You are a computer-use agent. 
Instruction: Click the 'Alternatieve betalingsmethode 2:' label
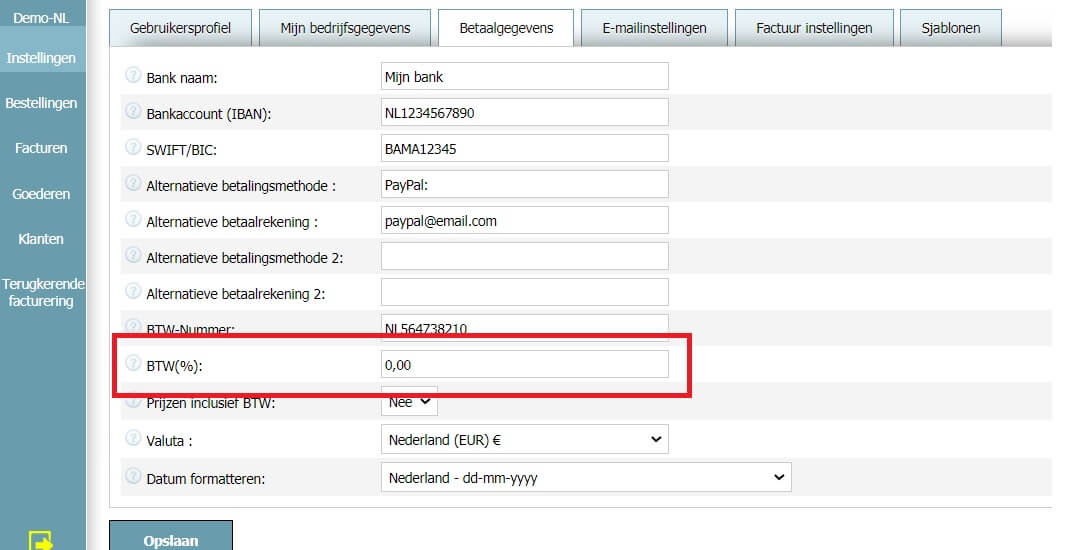point(245,258)
